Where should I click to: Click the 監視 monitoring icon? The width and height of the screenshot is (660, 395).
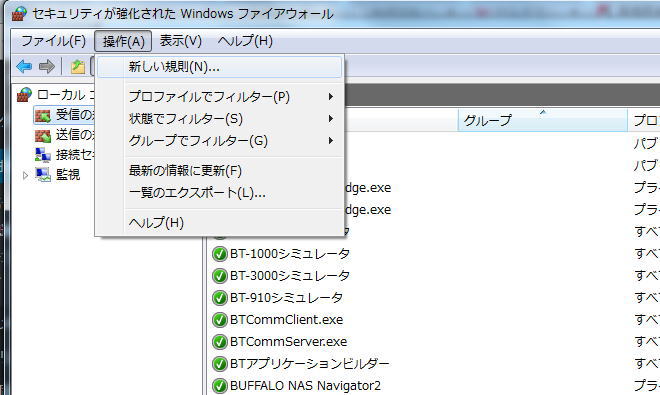click(43, 174)
